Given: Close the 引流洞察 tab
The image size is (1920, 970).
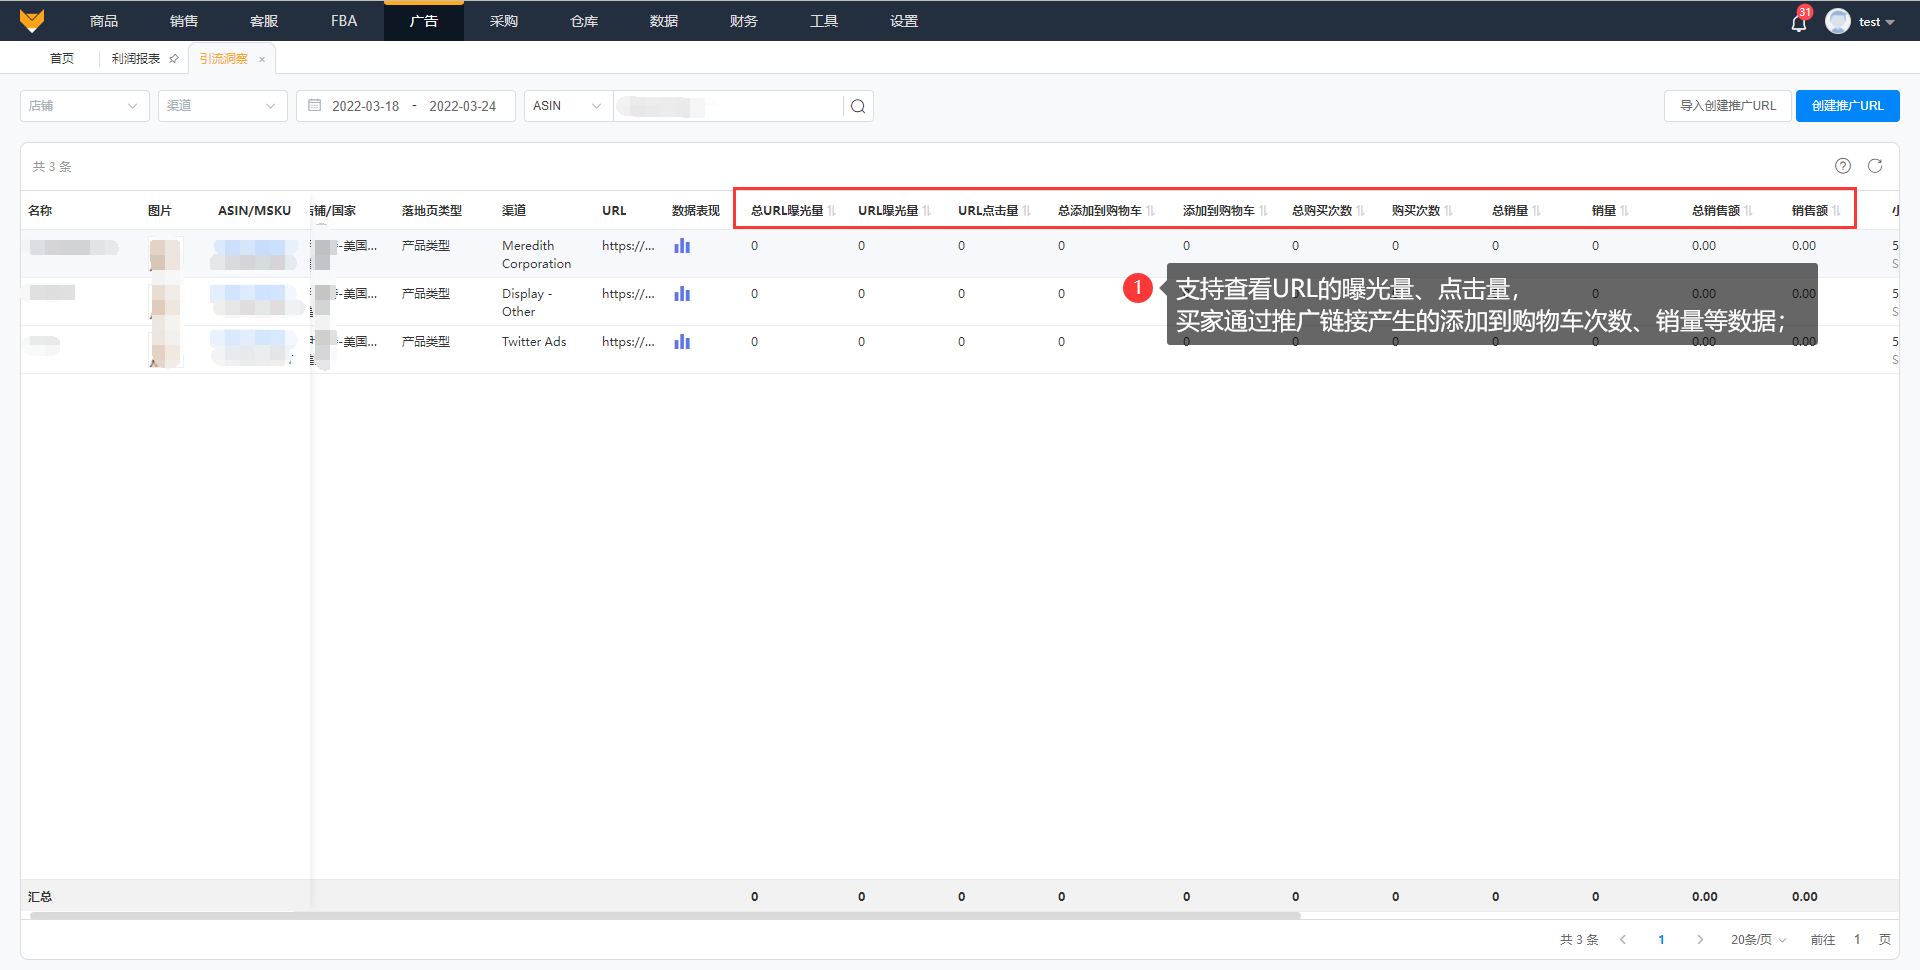Looking at the screenshot, I should pos(262,59).
